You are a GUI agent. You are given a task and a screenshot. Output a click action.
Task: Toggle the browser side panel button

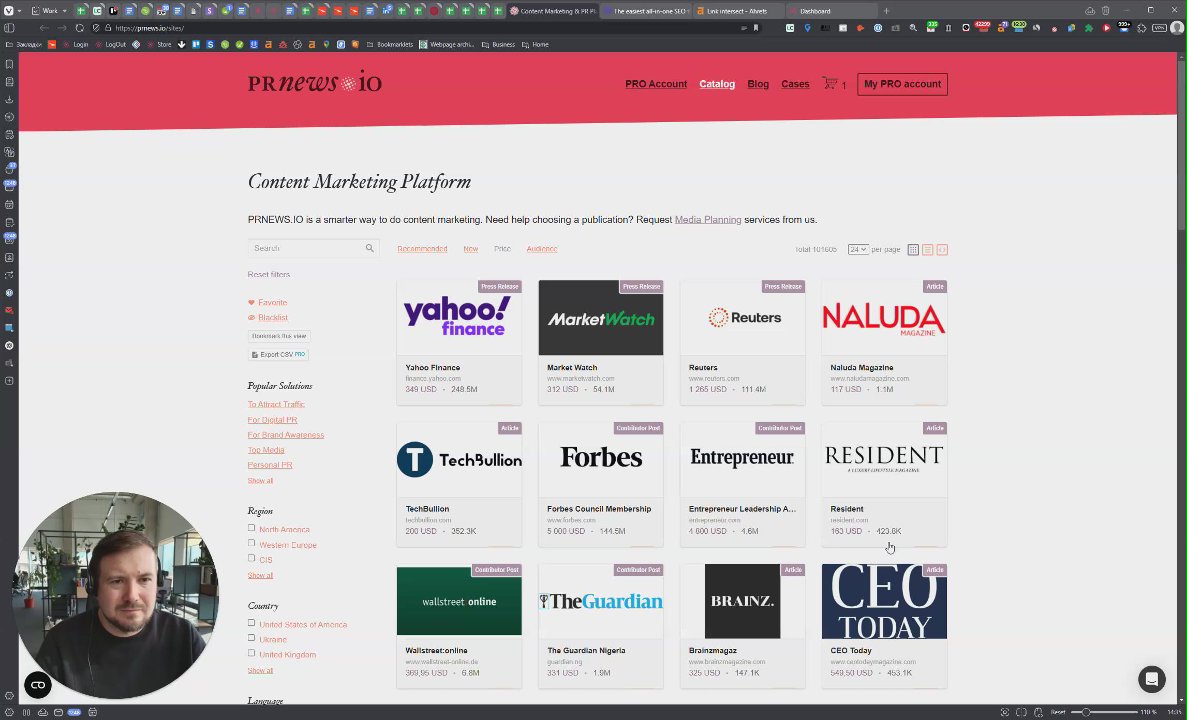tap(9, 28)
